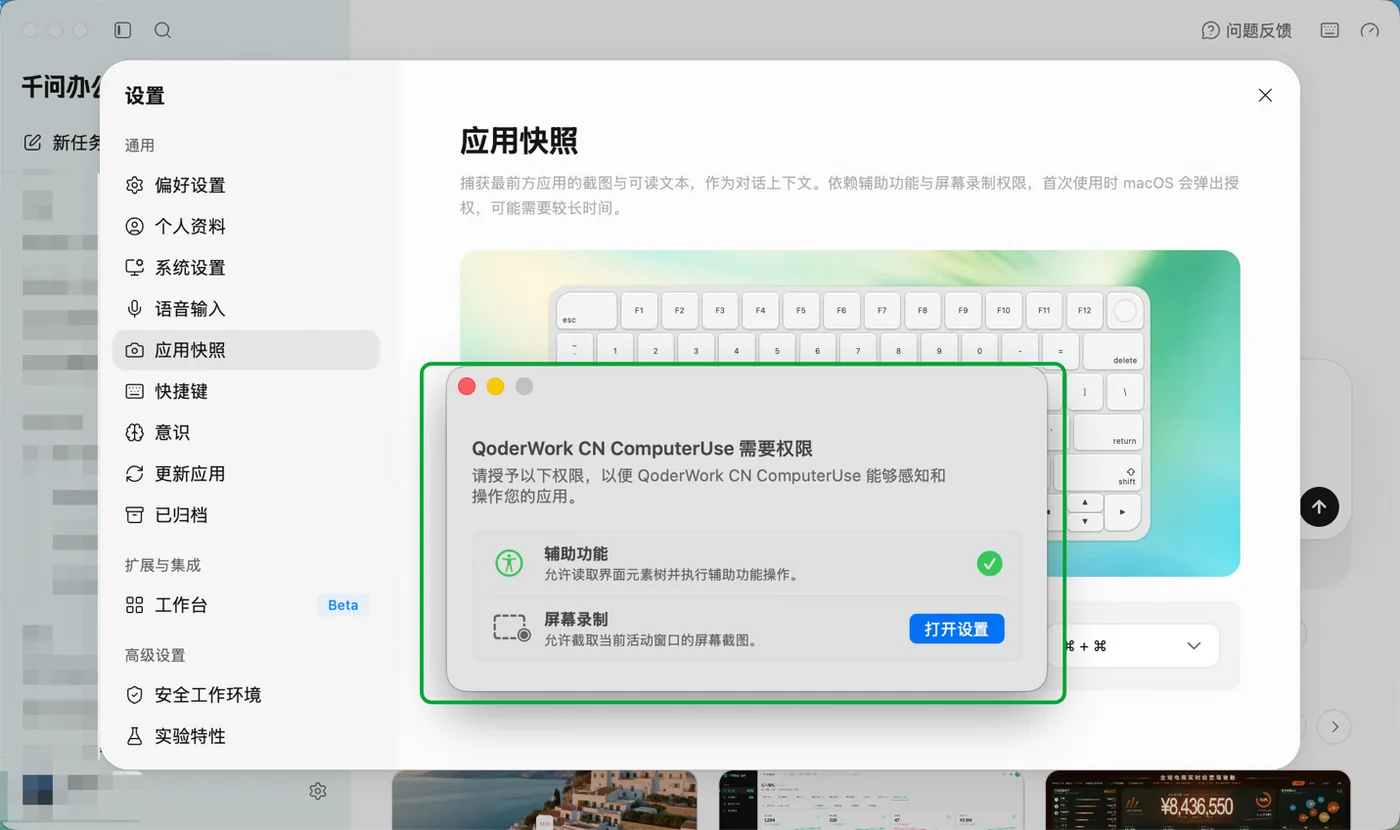The width and height of the screenshot is (1400, 830).
Task: Click the 打开设置 button for screen recording
Action: click(x=956, y=629)
